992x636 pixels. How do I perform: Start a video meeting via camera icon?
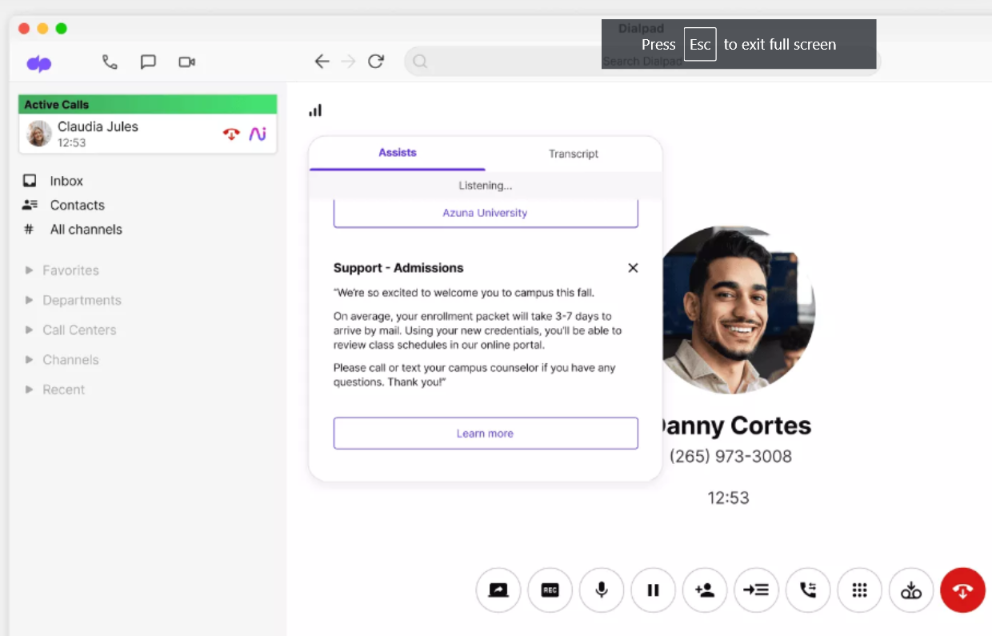[x=187, y=61]
